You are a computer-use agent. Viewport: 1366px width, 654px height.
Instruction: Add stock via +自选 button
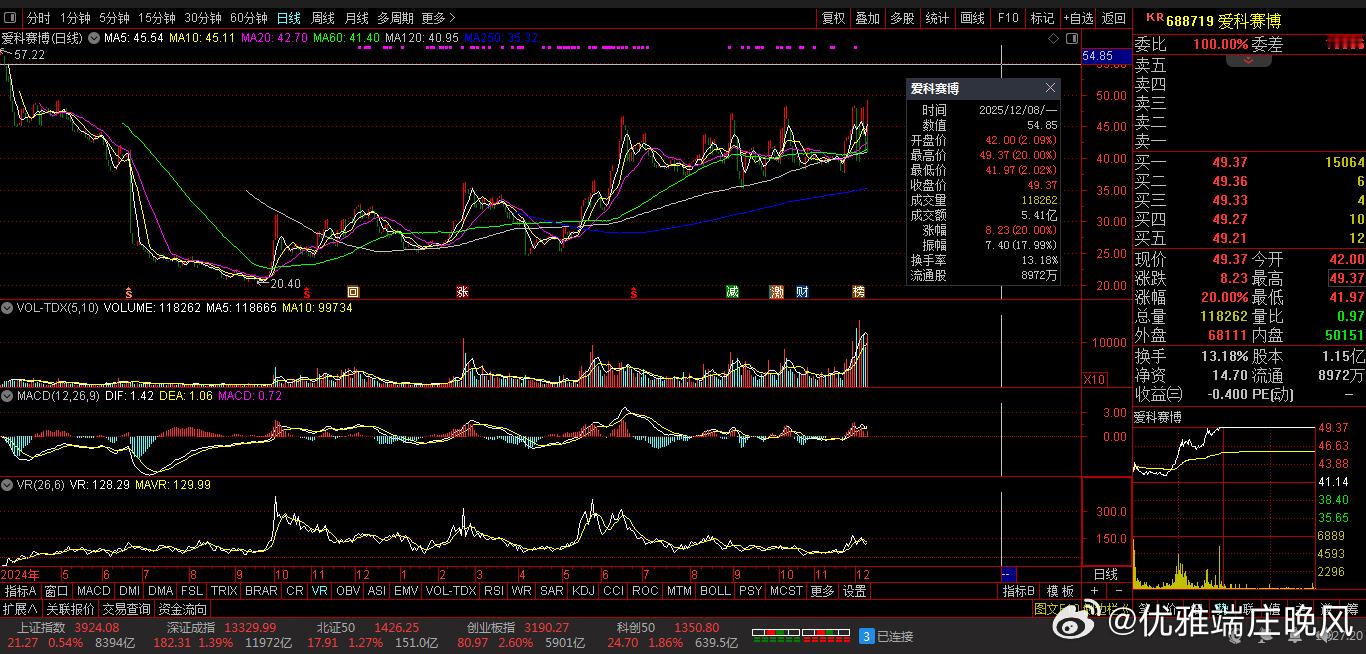point(1077,18)
